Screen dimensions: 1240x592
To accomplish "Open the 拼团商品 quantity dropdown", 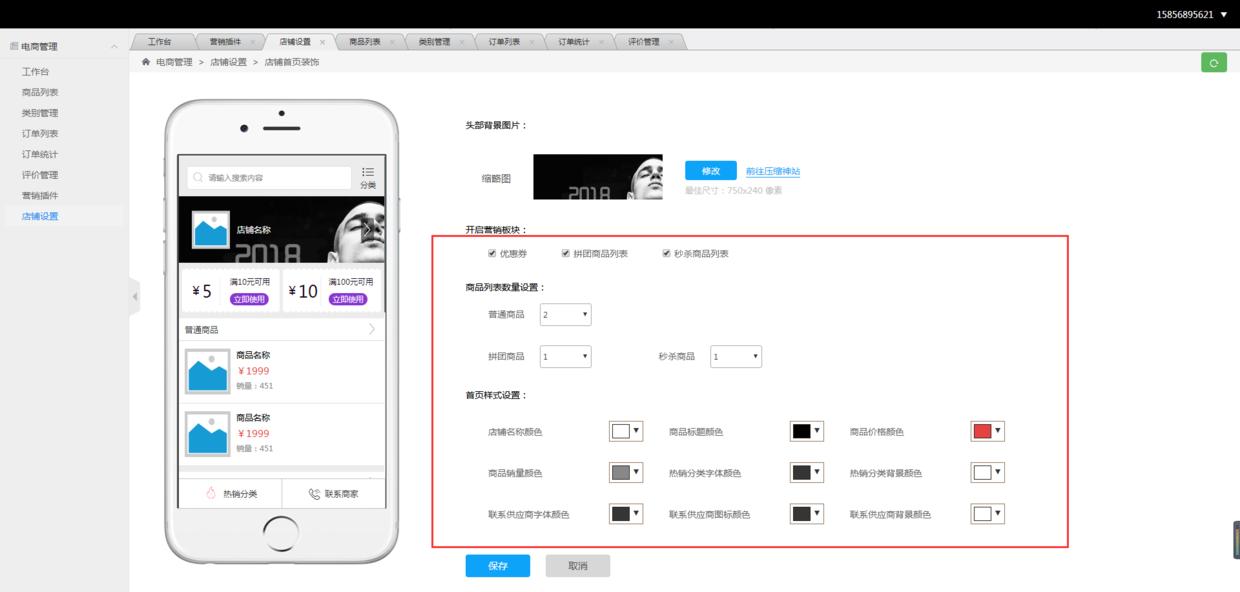I will pos(565,356).
